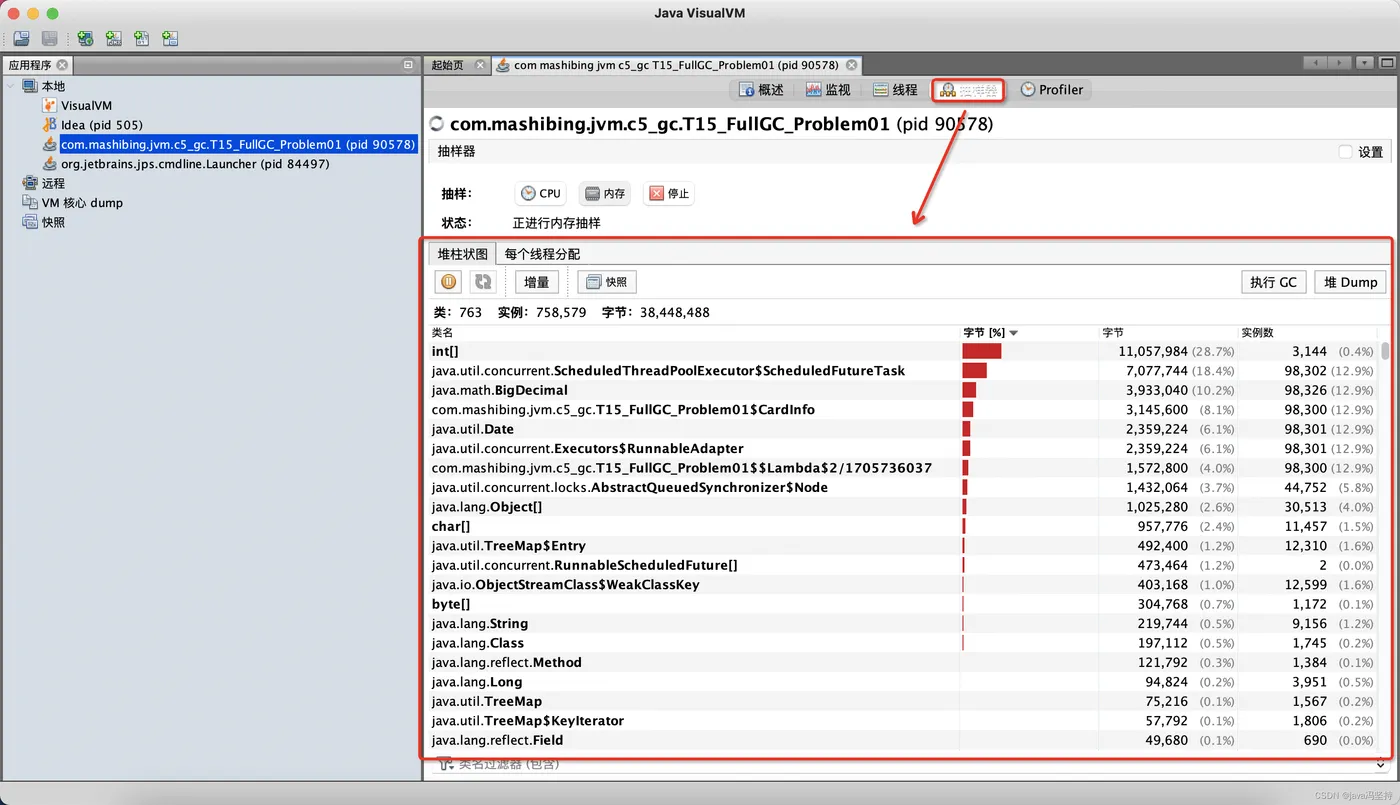Click the 执行 GC button
The width and height of the screenshot is (1400, 805).
click(1273, 282)
